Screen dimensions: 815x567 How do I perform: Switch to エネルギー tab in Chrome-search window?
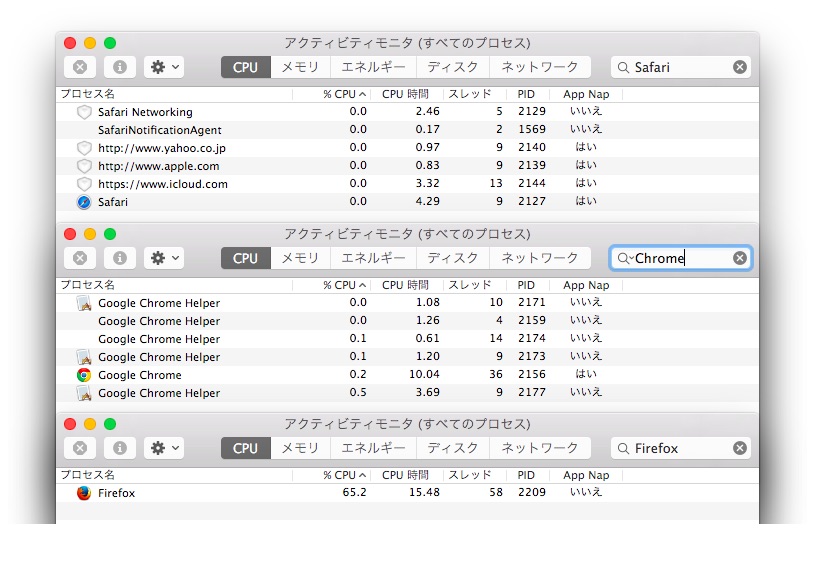(374, 258)
